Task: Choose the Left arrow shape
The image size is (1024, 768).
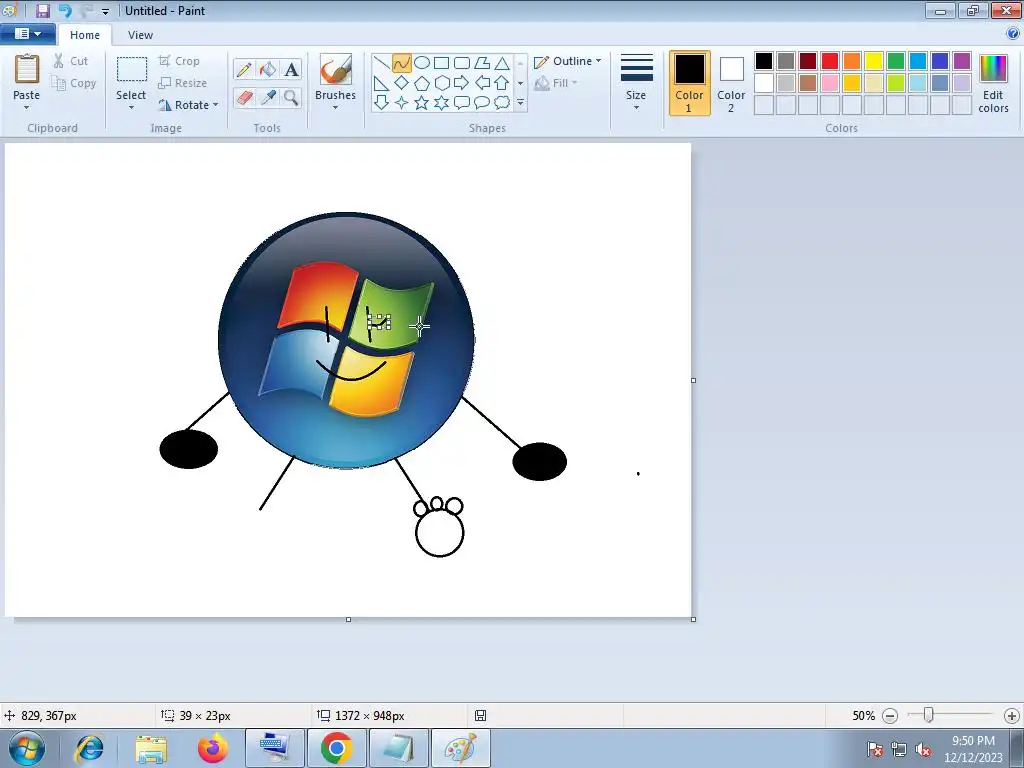Action: pyautogui.click(x=482, y=83)
